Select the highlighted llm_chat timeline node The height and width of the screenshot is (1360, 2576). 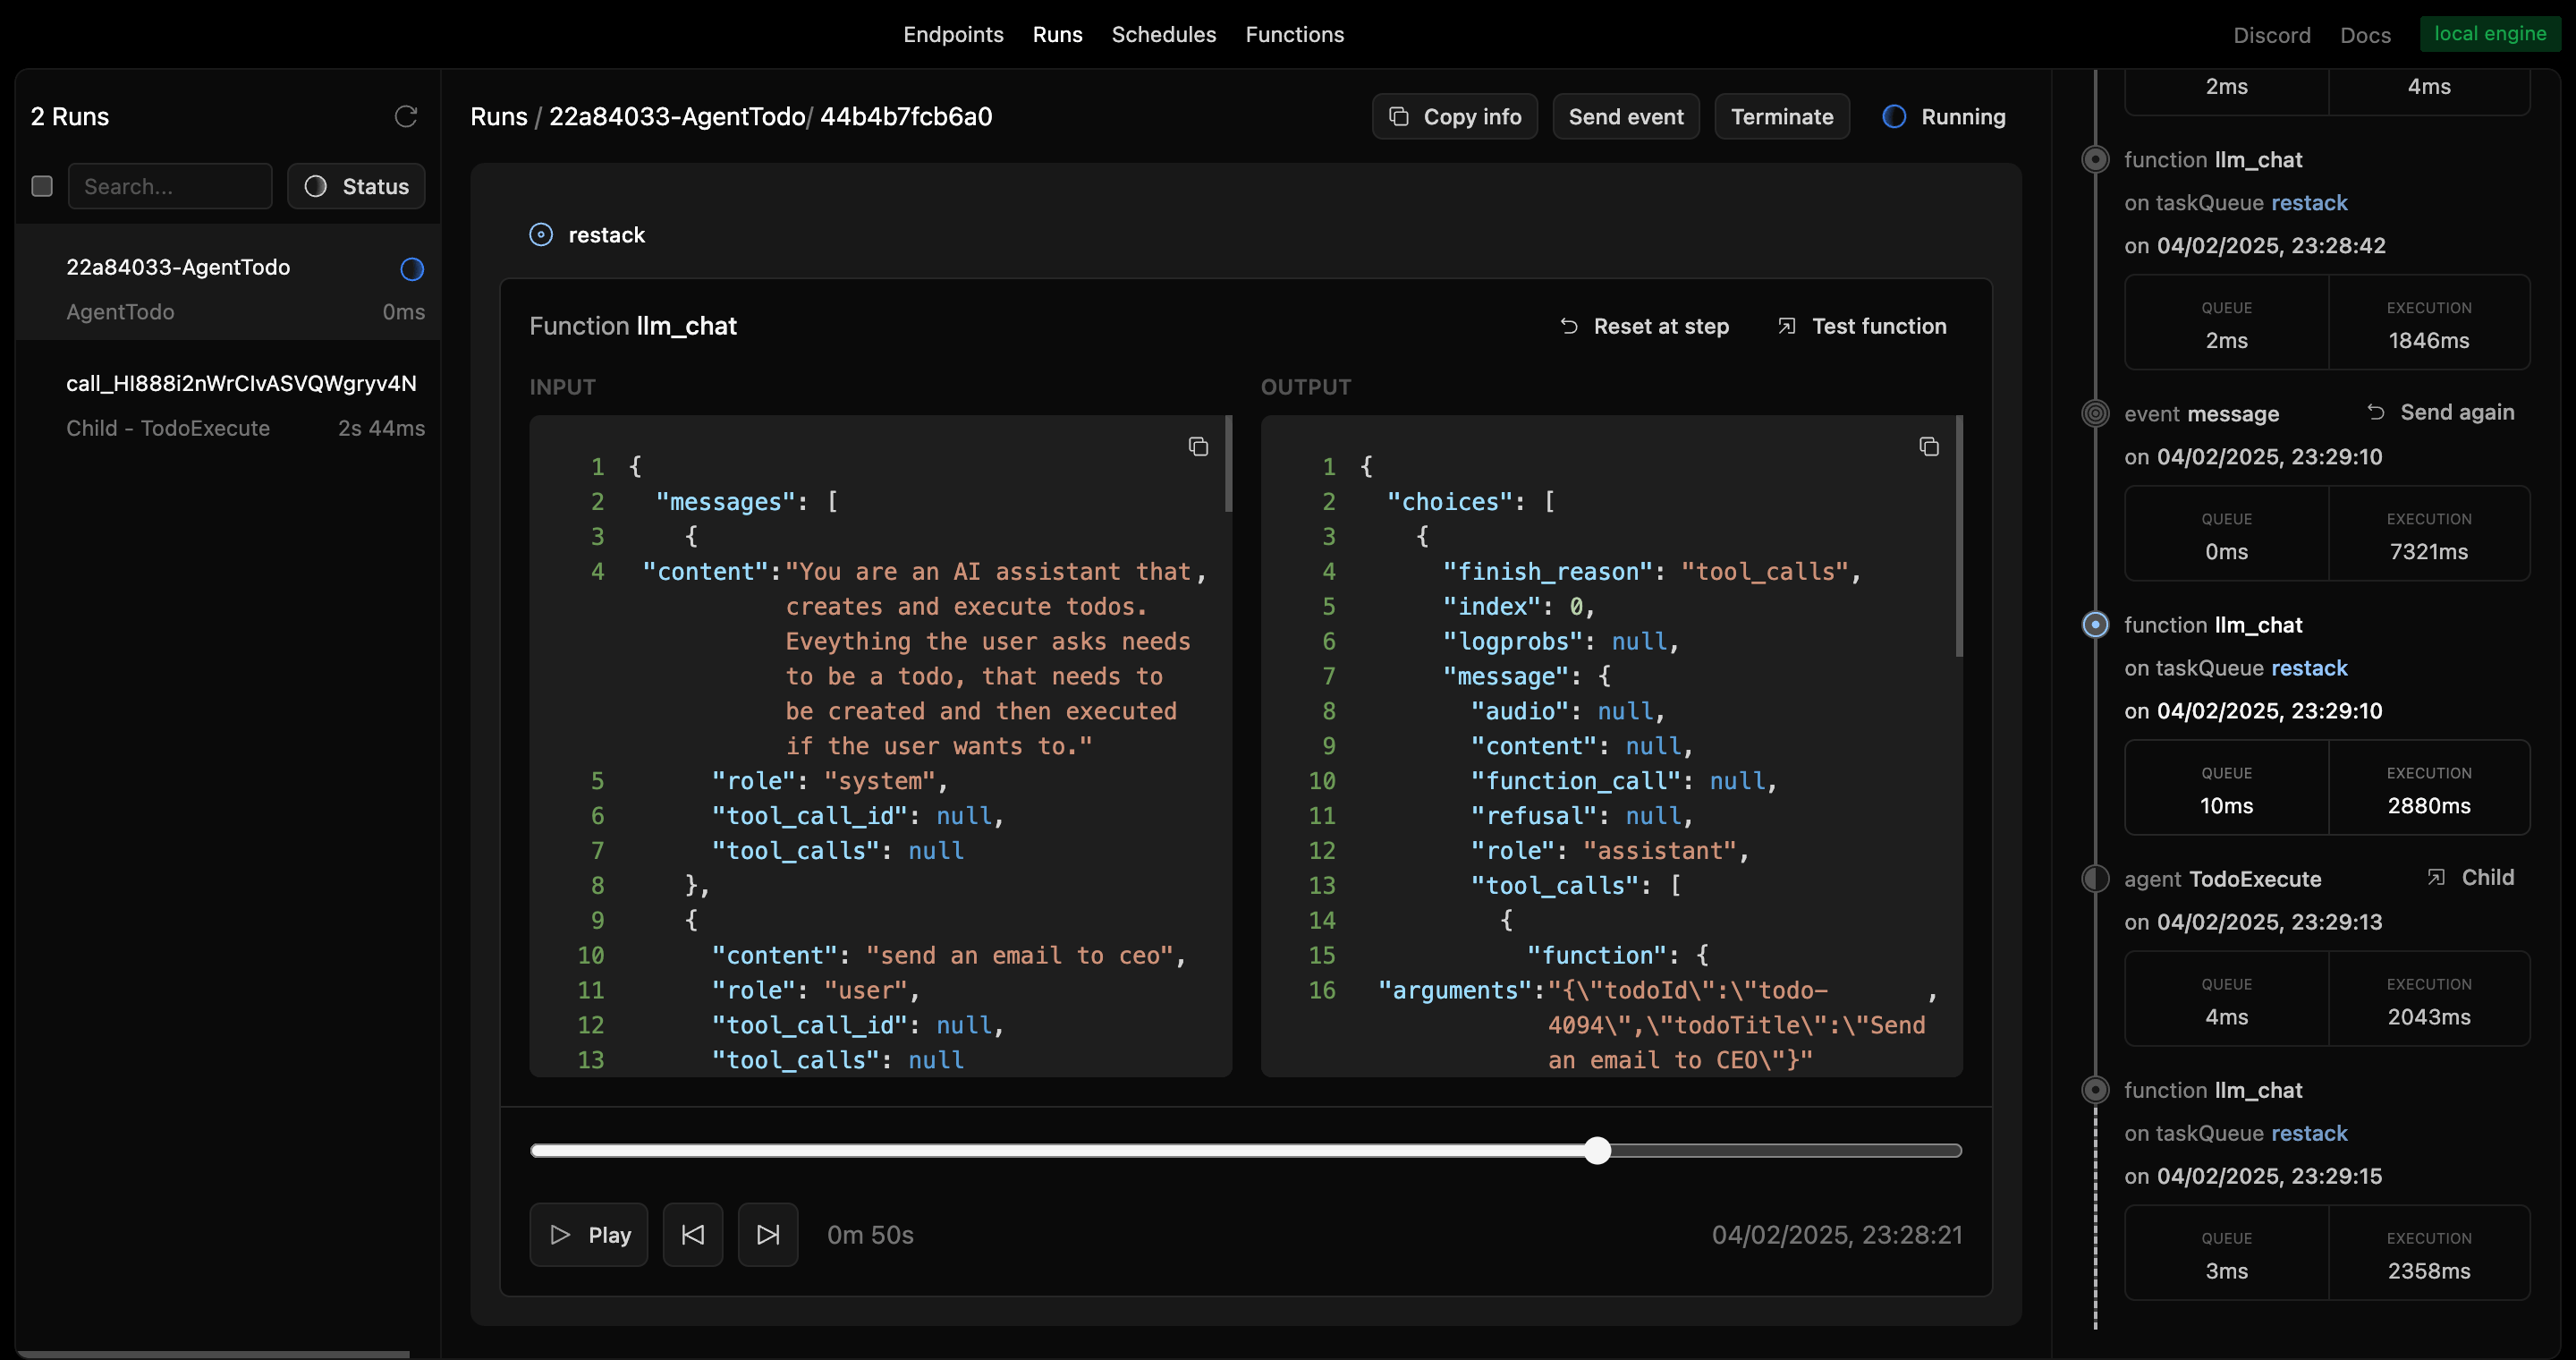coord(2095,625)
